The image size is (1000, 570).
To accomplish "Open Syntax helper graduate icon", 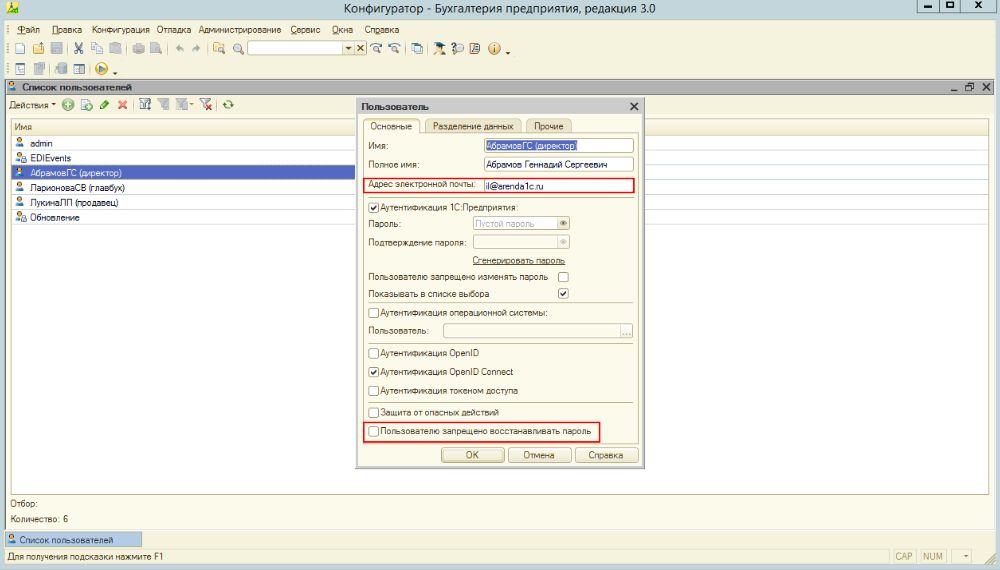I will click(439, 48).
